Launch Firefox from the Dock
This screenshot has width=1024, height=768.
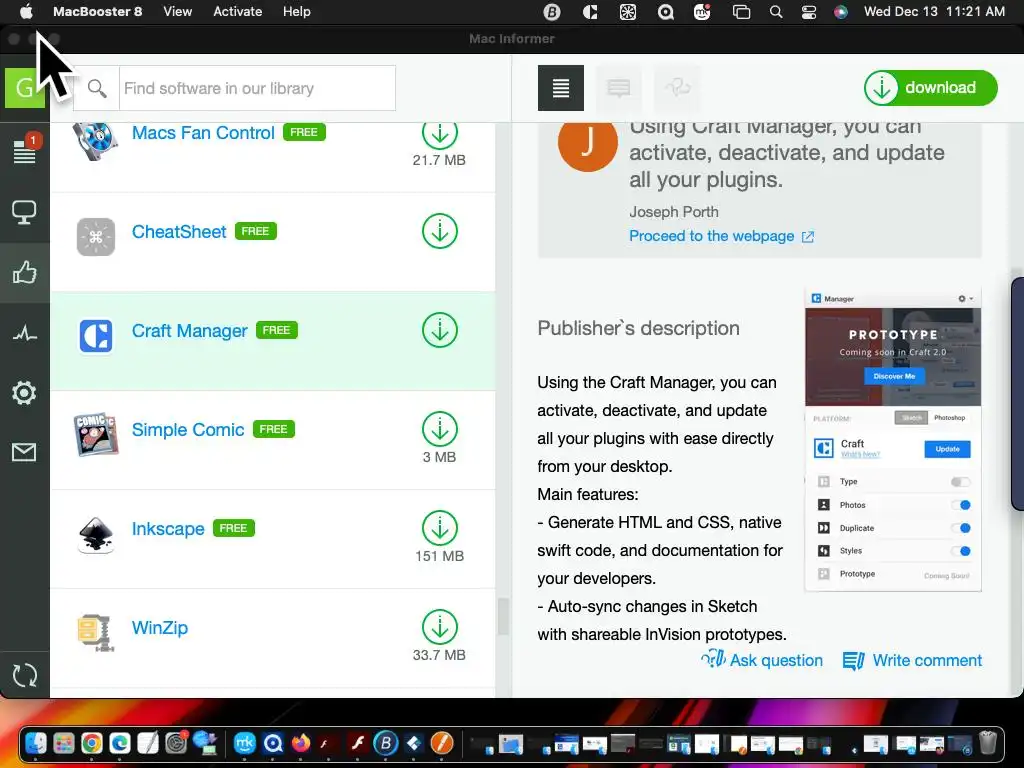point(301,743)
